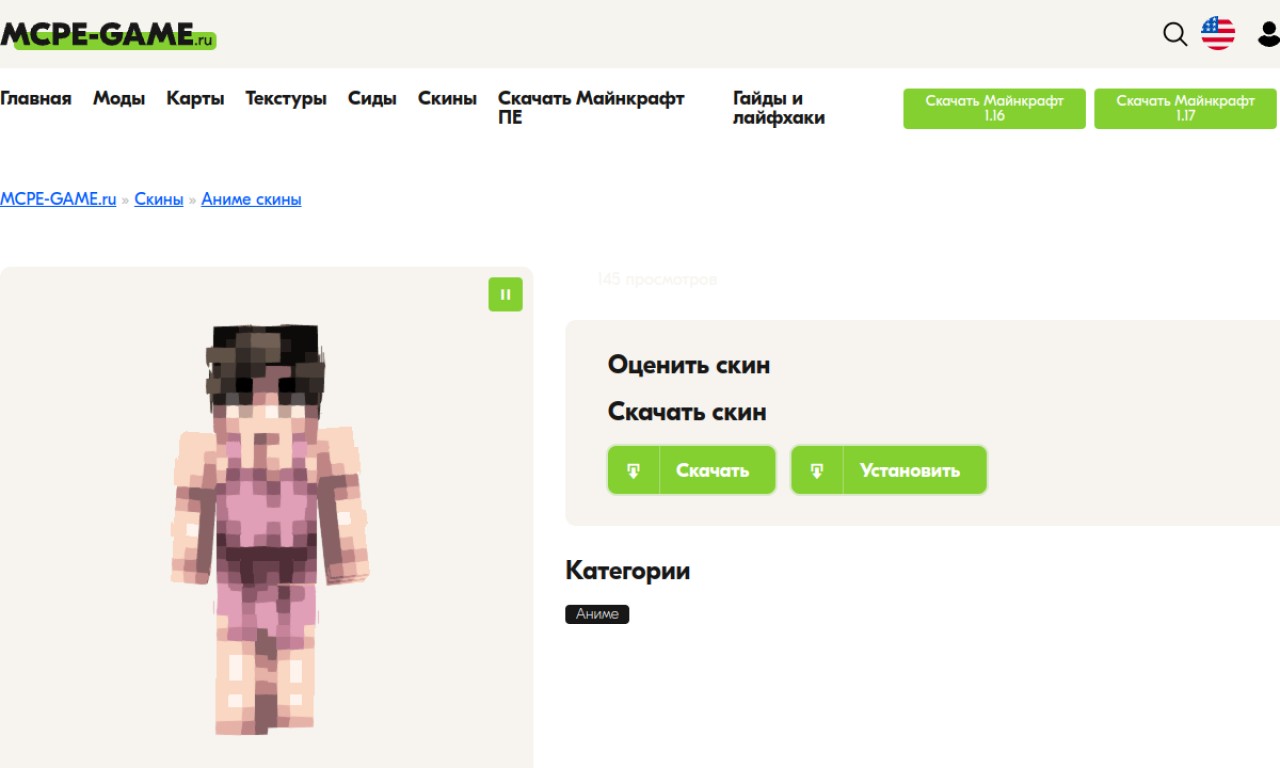Click the Скачать скин heading

(x=687, y=412)
